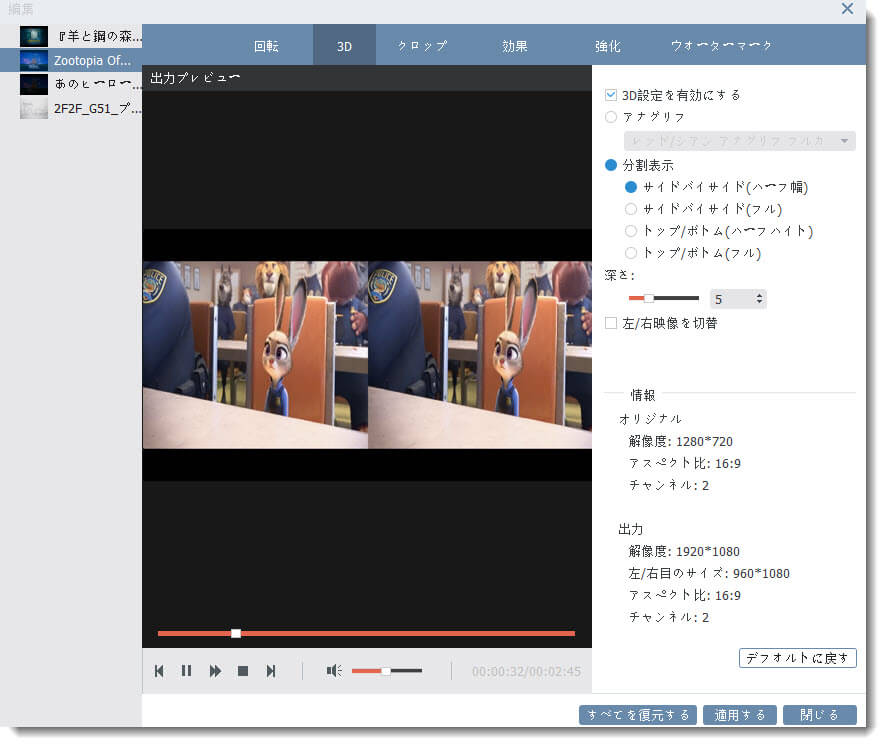Select the 『羊と鋼の森 video item

click(71, 36)
